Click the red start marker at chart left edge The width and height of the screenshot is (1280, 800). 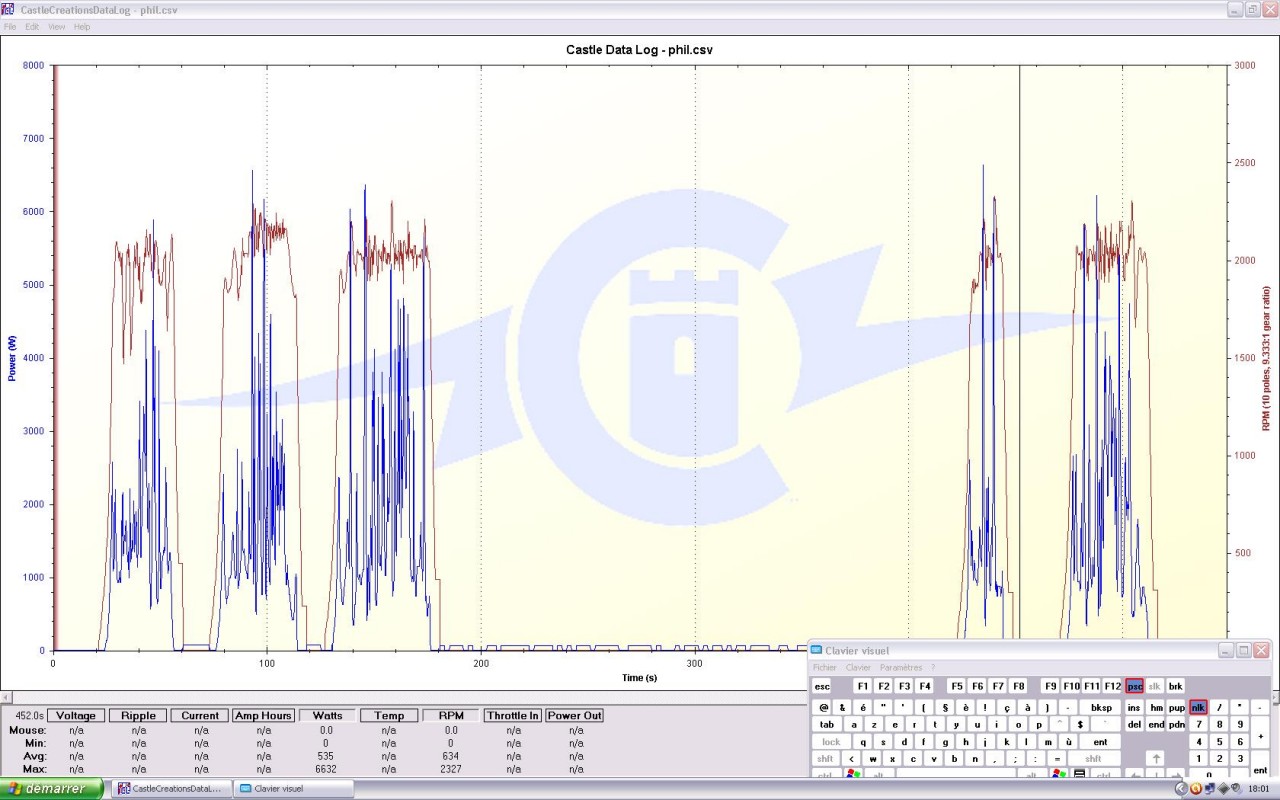(x=55, y=357)
